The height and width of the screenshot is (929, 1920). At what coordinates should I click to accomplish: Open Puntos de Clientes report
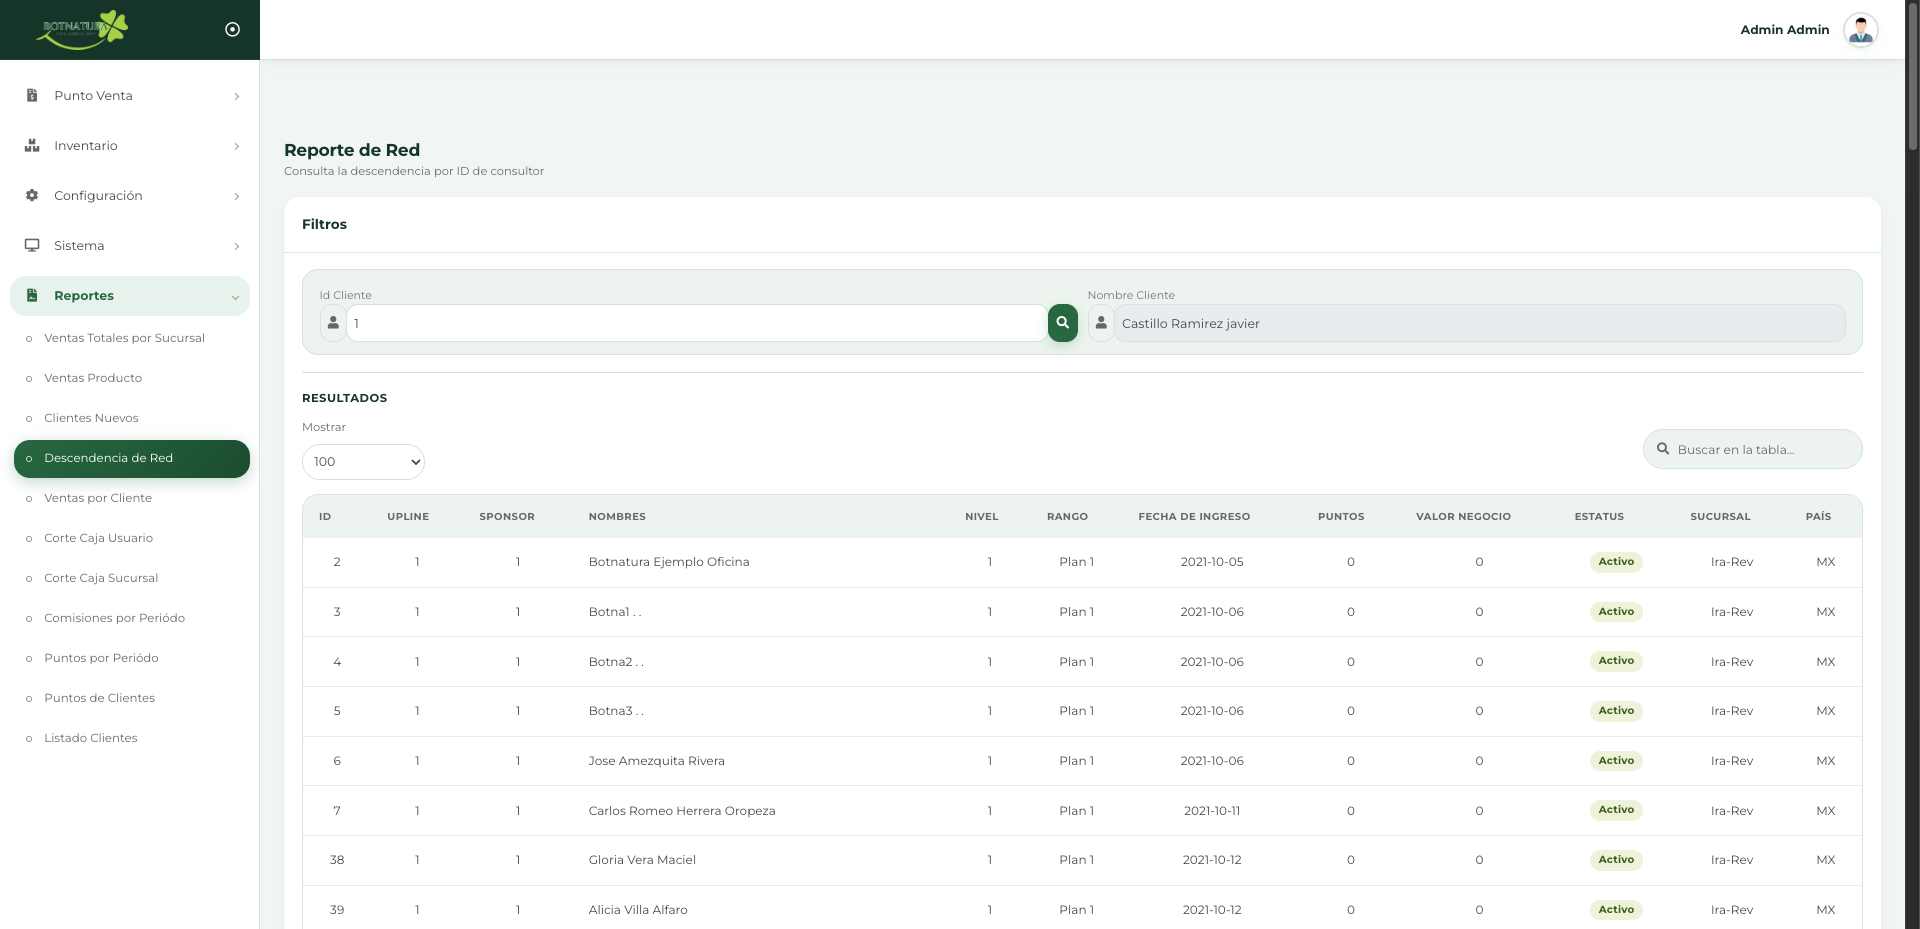[99, 698]
